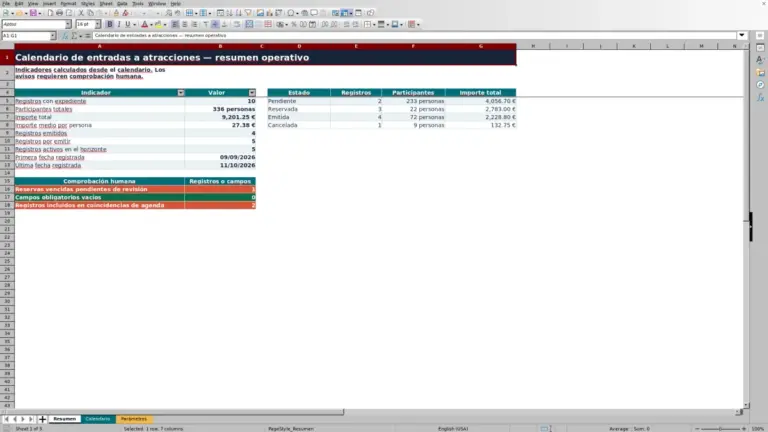768x432 pixels.
Task: Click Sort Ascending icon
Action: (x=229, y=13)
